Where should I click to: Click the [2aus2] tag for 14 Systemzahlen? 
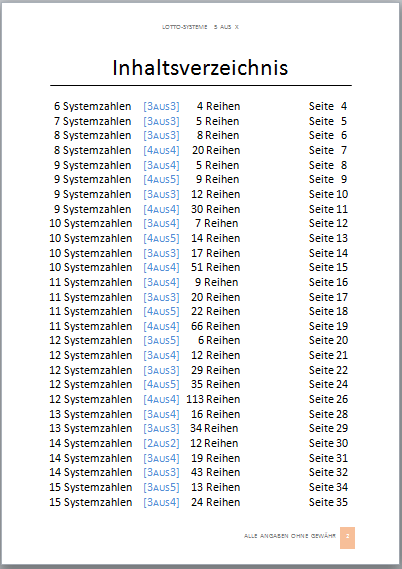(161, 443)
